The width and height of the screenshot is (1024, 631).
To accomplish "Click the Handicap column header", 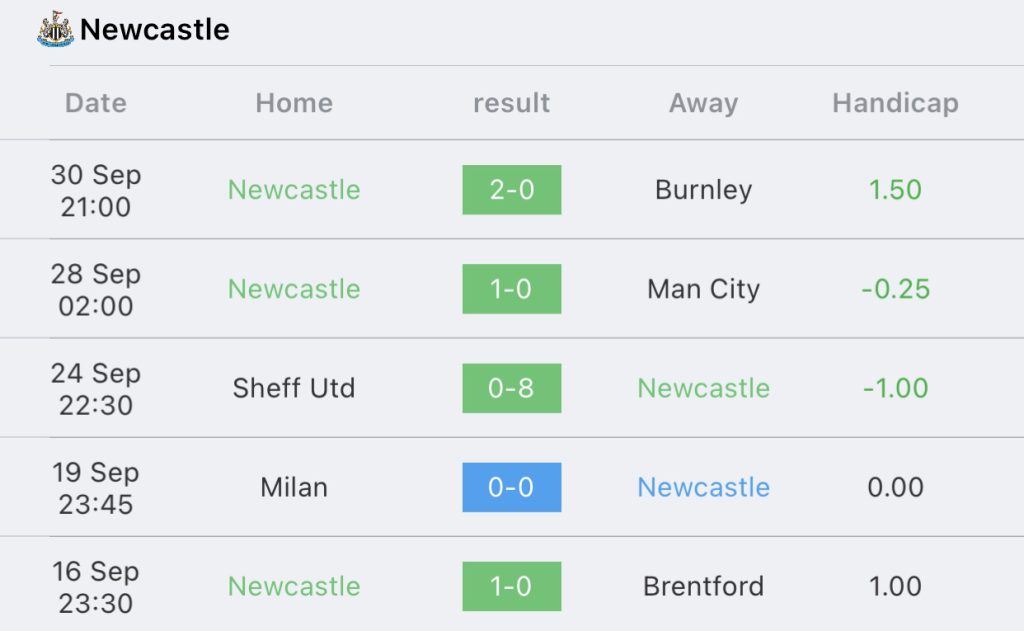I will pos(895,103).
